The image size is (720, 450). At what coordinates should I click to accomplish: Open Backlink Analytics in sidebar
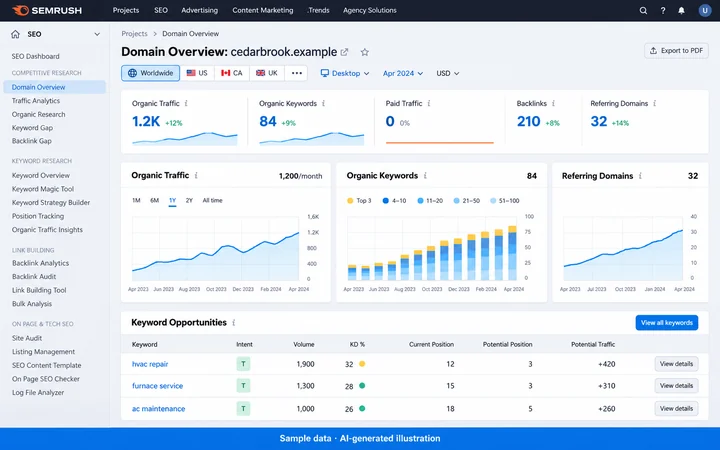[40, 263]
